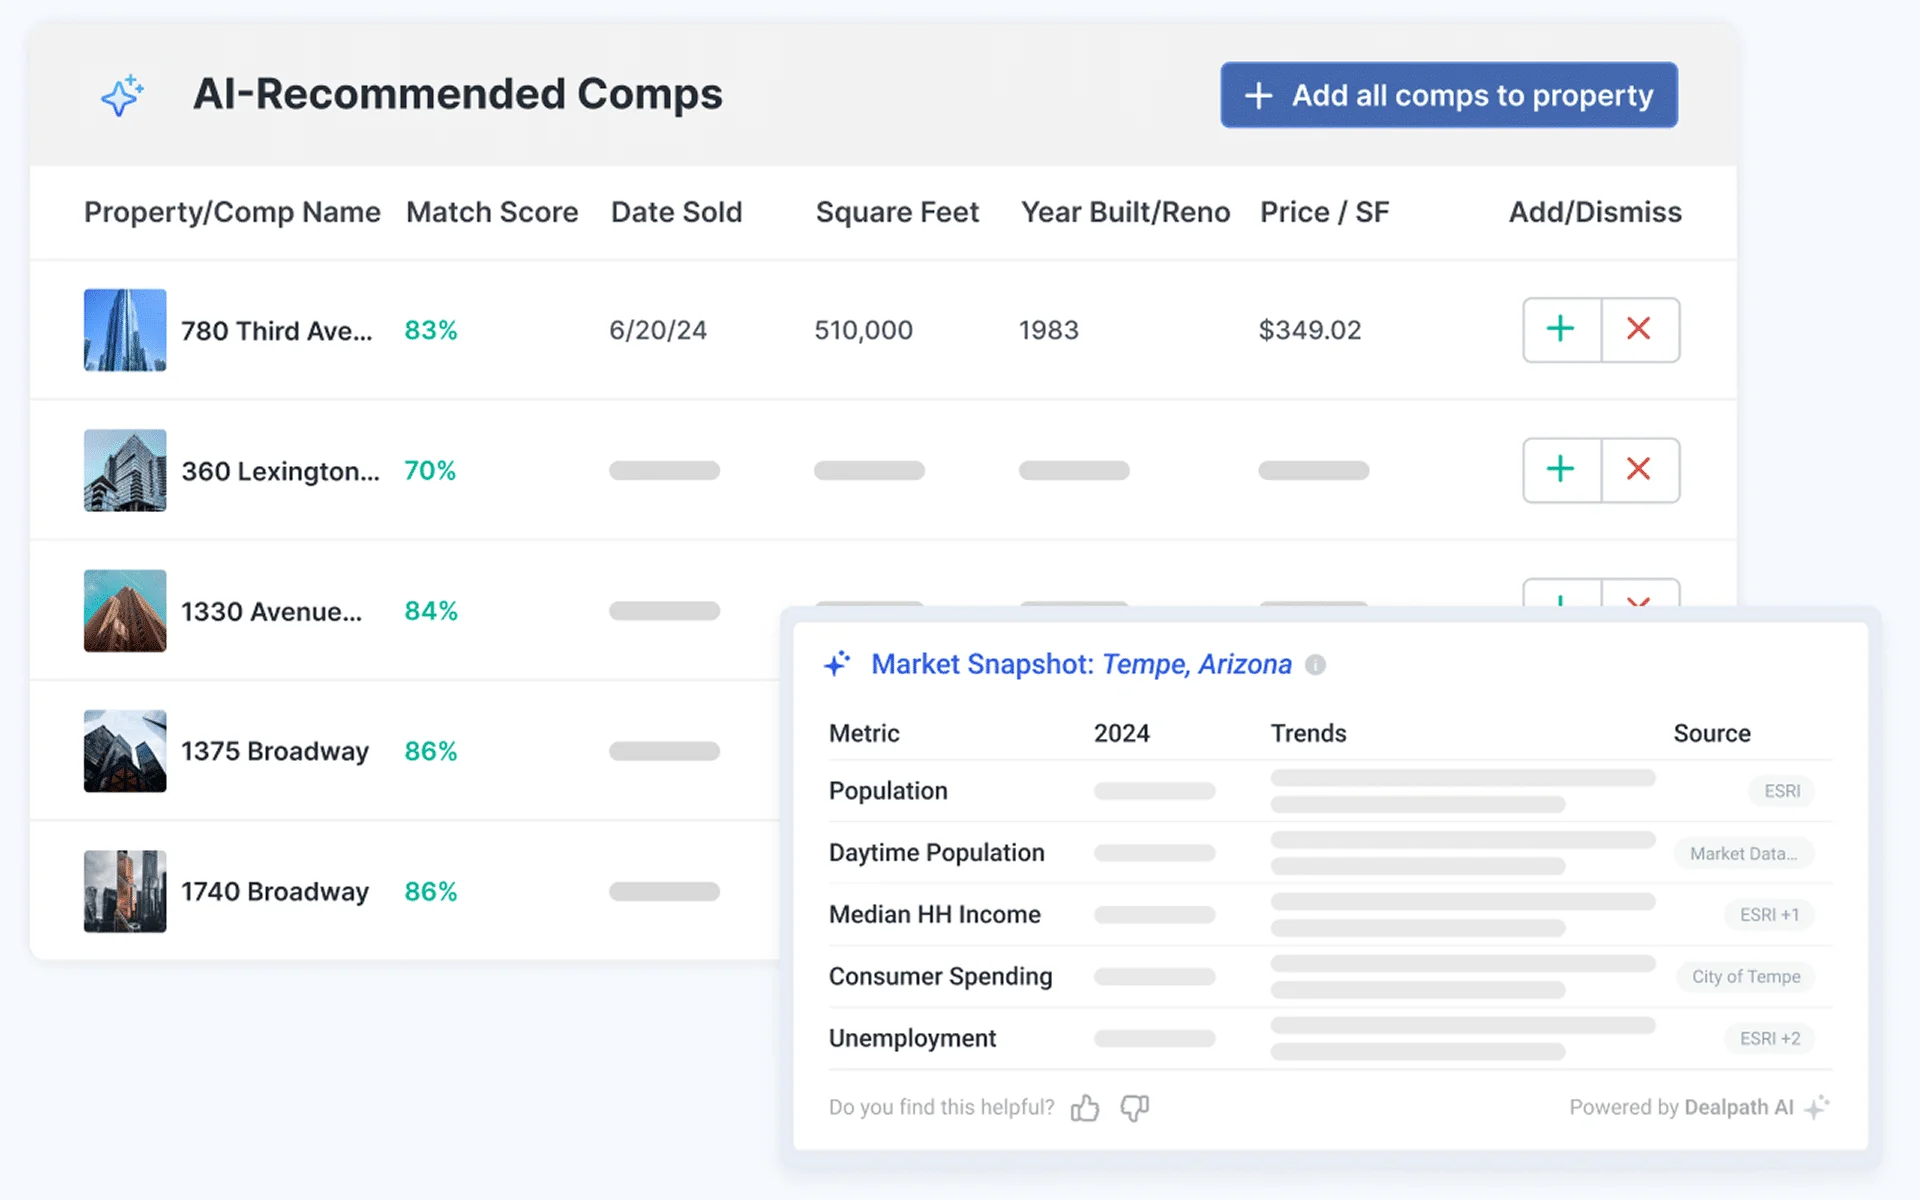Click the Dealpath AI sparkle icon in footer
This screenshot has height=1200, width=1920.
1817,1107
